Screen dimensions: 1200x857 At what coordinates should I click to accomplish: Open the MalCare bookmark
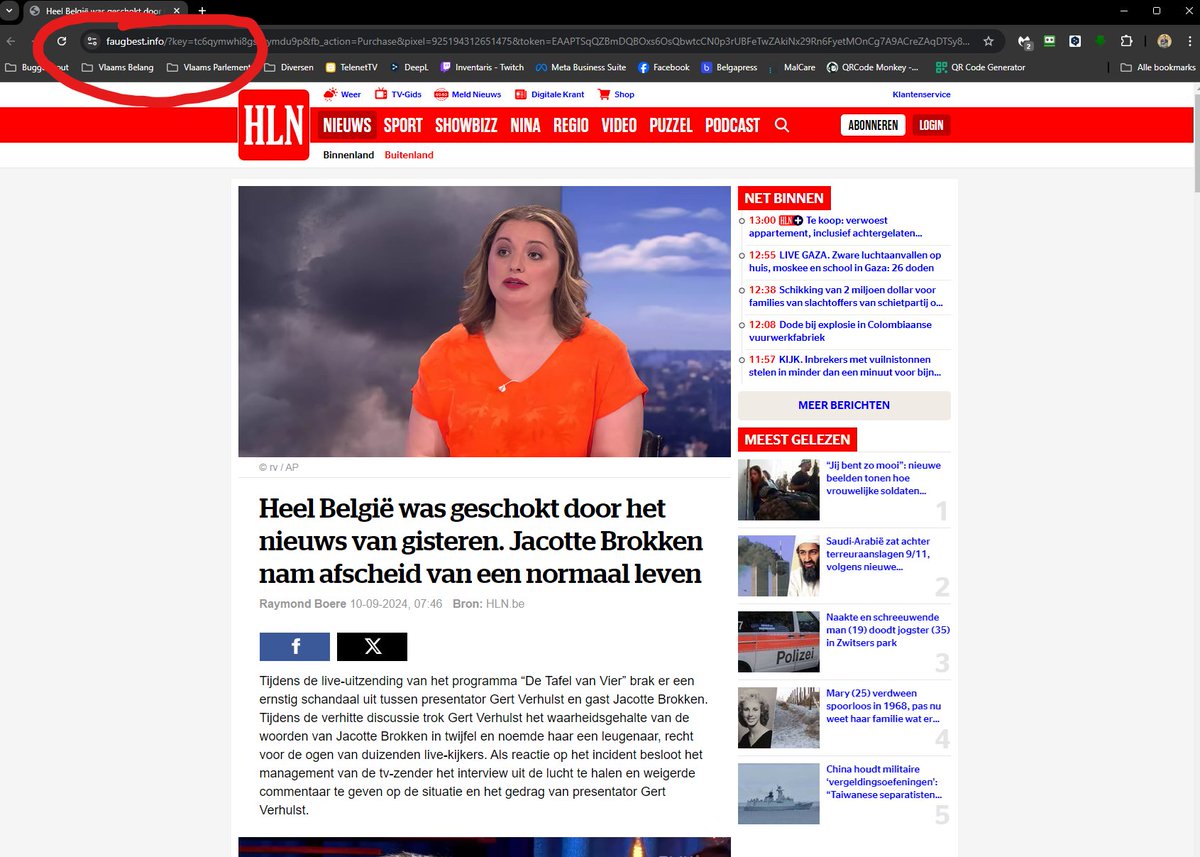(x=792, y=67)
